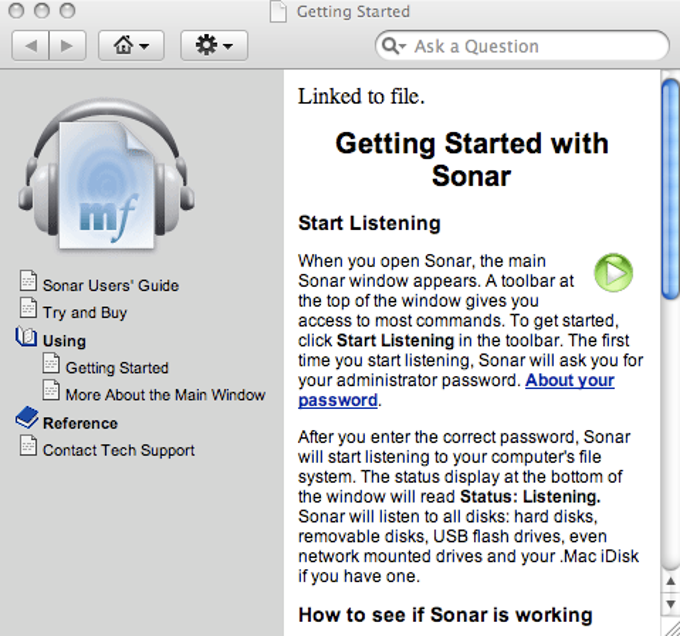The width and height of the screenshot is (680, 636).
Task: Click the vertical scrollbar thumb
Action: [670, 189]
